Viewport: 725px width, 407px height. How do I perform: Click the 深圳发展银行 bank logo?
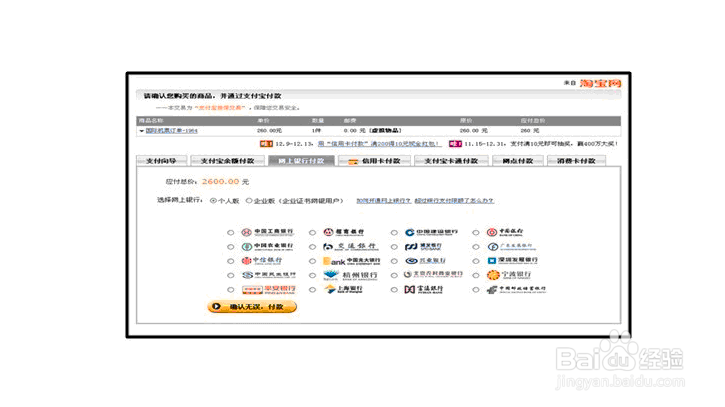tap(512, 260)
